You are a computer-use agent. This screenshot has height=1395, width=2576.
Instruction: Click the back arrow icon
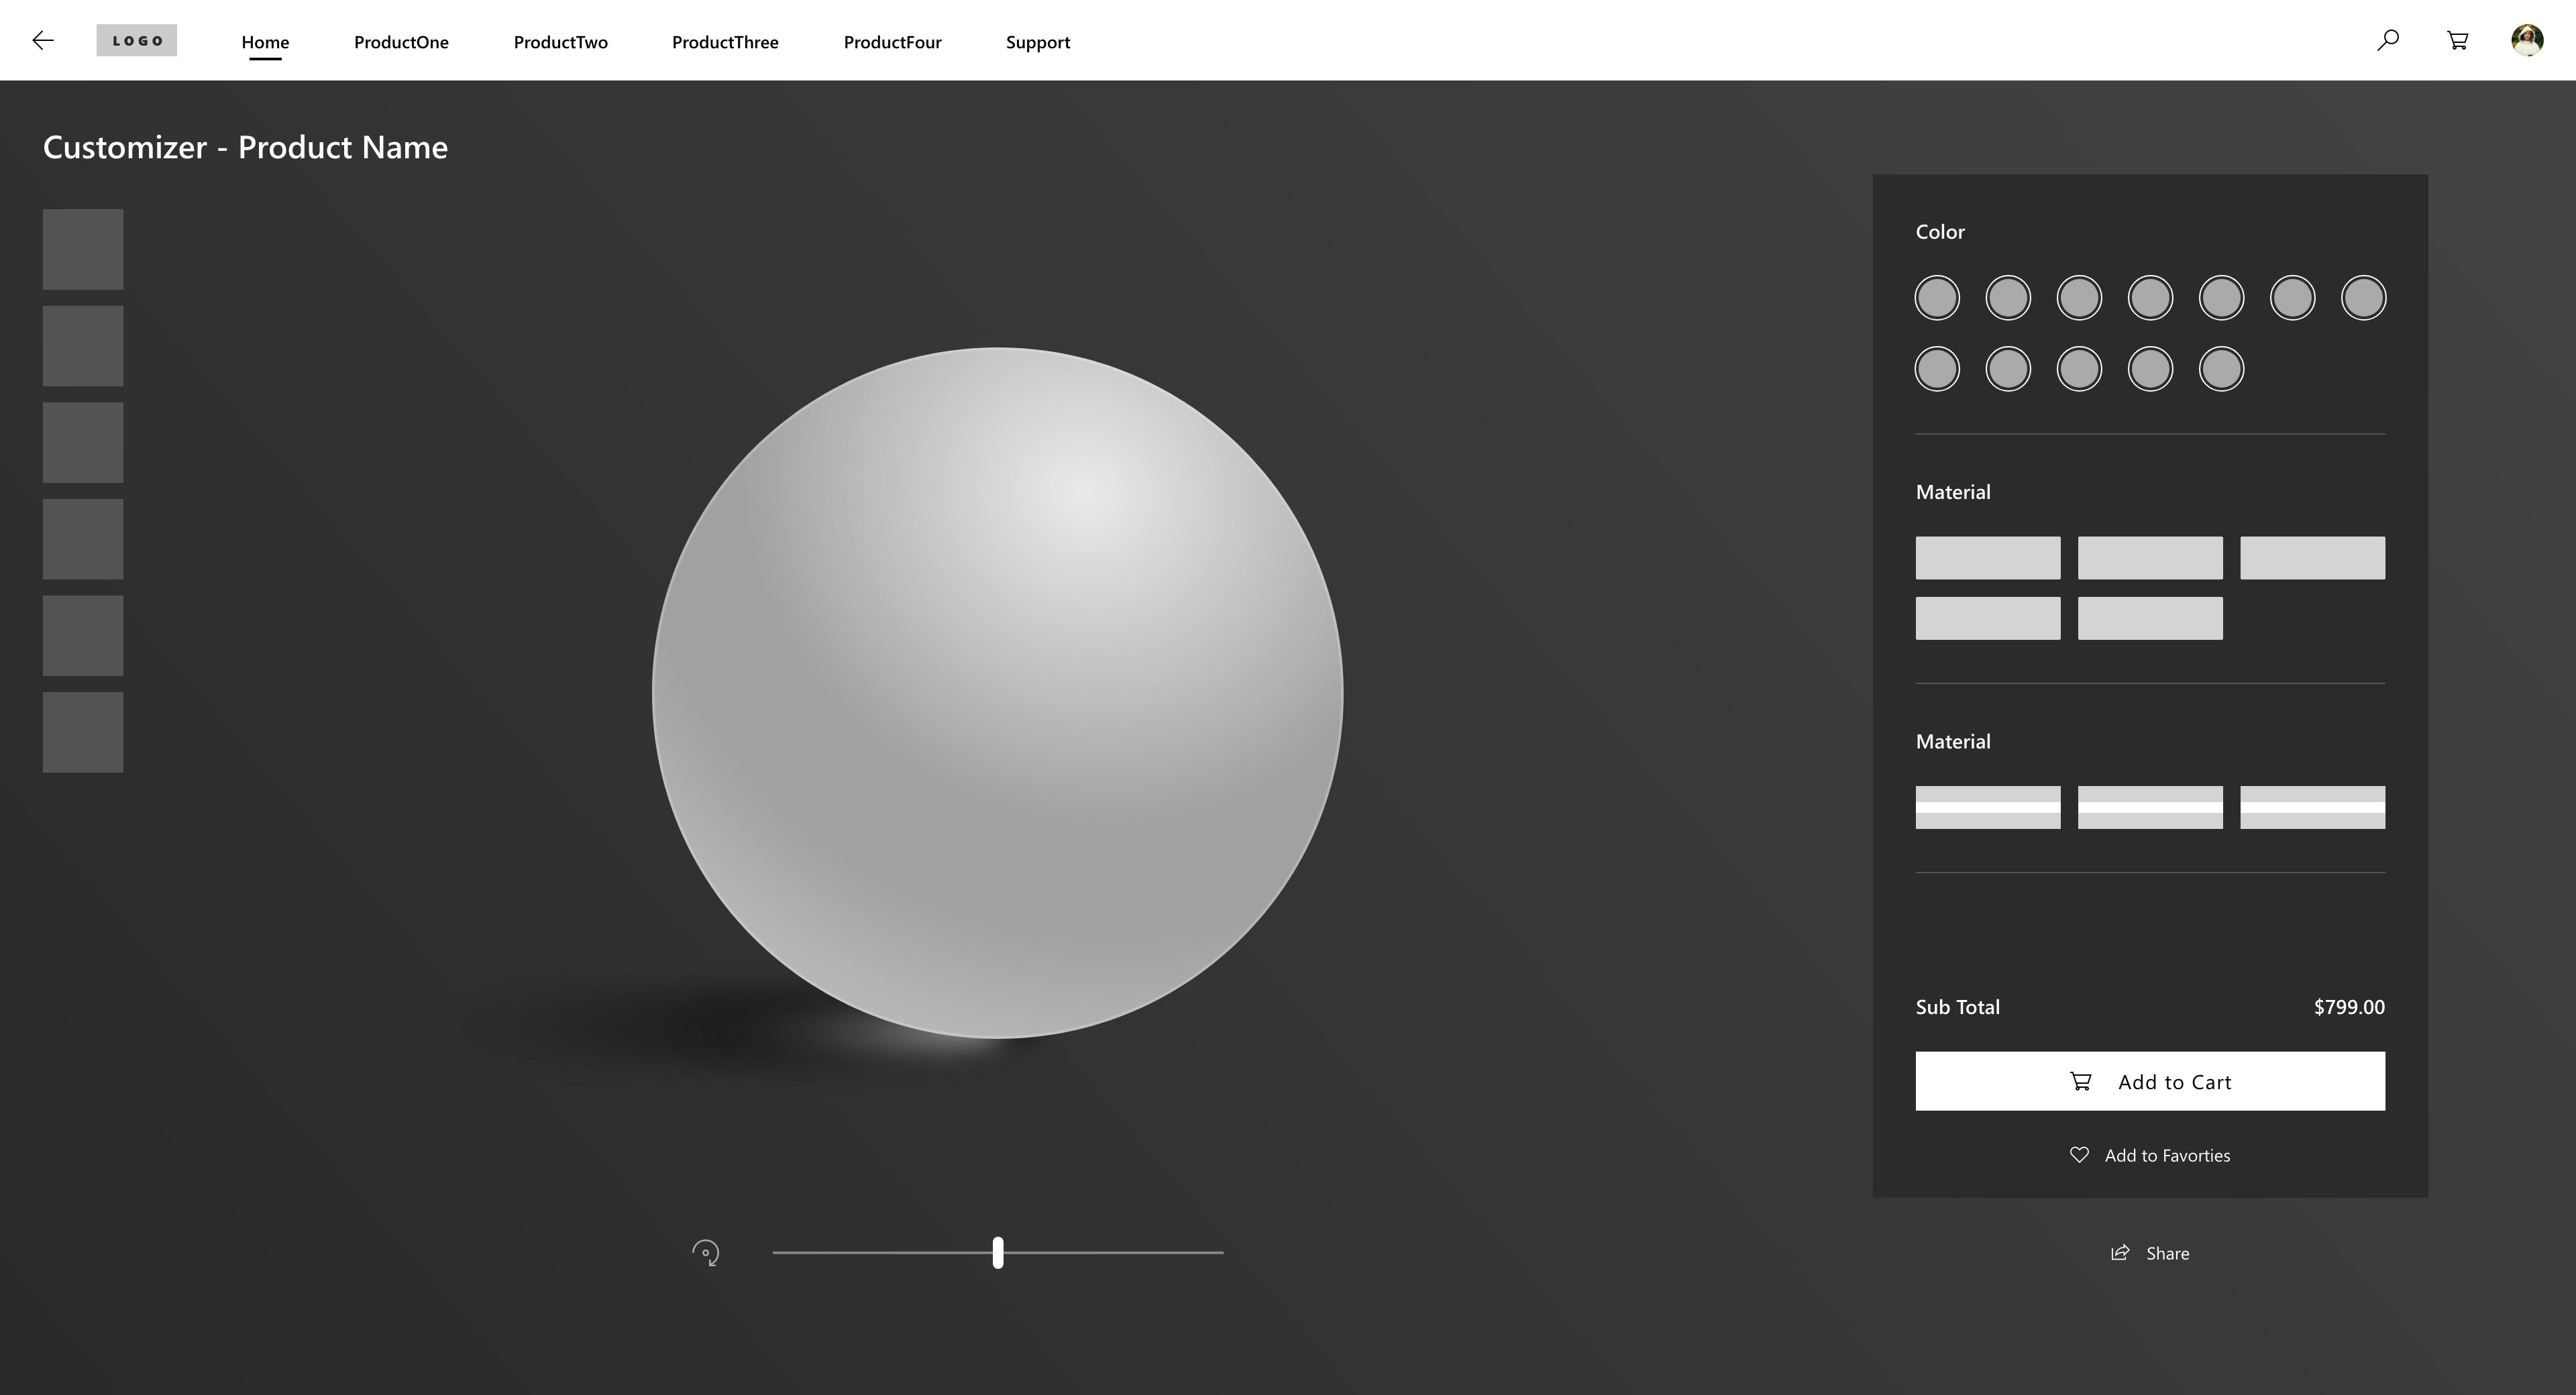[x=43, y=40]
